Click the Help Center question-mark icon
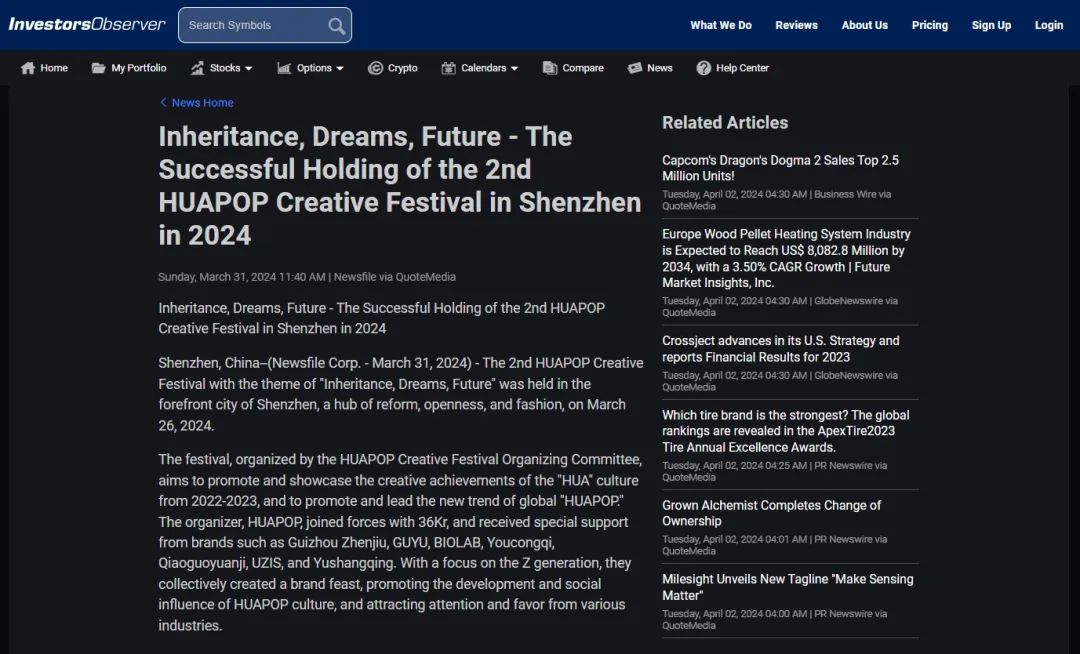This screenshot has width=1080, height=654. coord(703,67)
